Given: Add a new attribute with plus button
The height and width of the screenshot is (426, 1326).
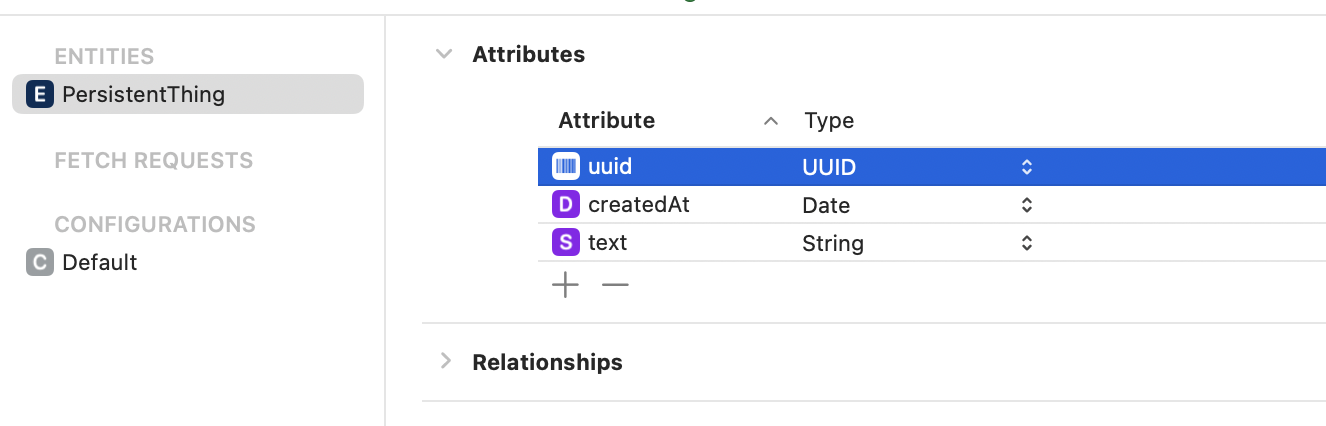Looking at the screenshot, I should (x=565, y=286).
